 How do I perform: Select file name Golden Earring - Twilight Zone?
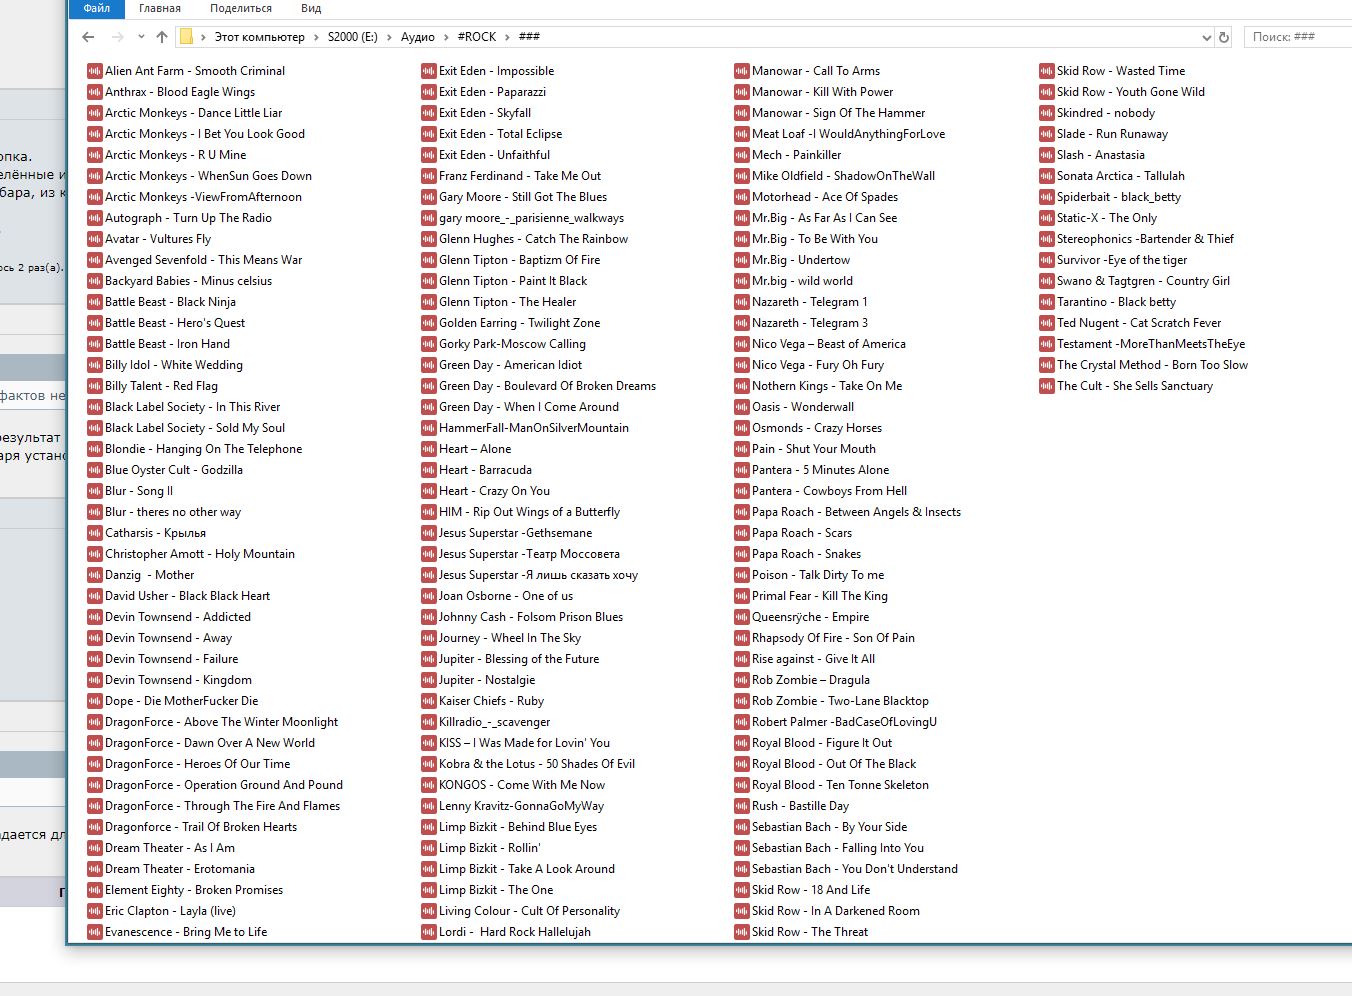[x=520, y=323]
